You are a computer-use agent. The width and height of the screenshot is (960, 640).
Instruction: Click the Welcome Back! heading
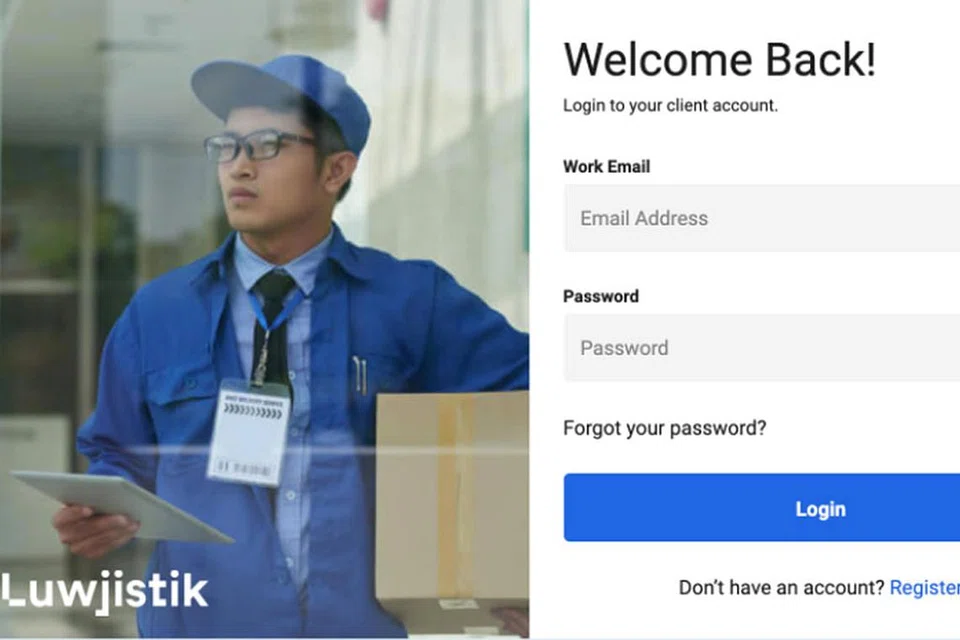point(719,59)
